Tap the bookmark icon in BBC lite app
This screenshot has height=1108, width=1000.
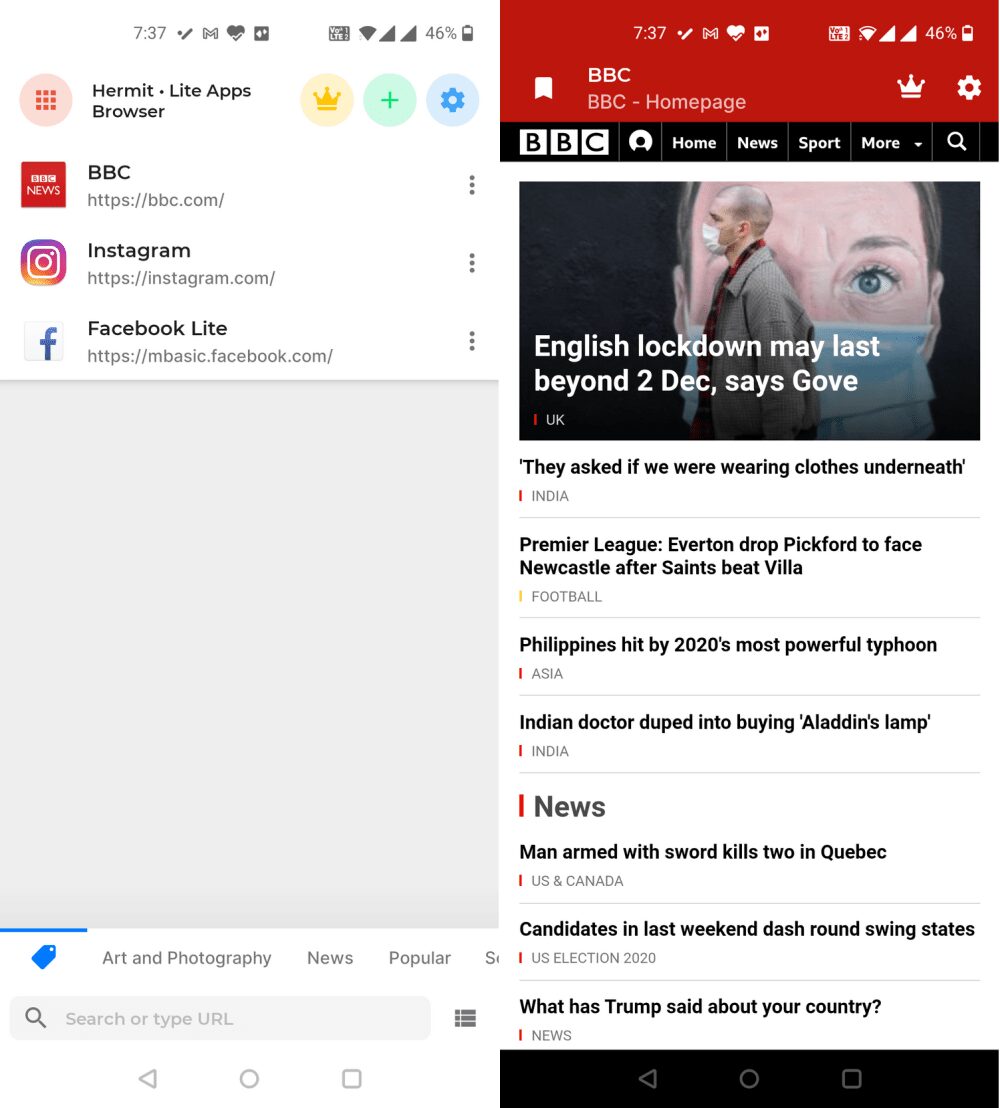click(x=543, y=88)
